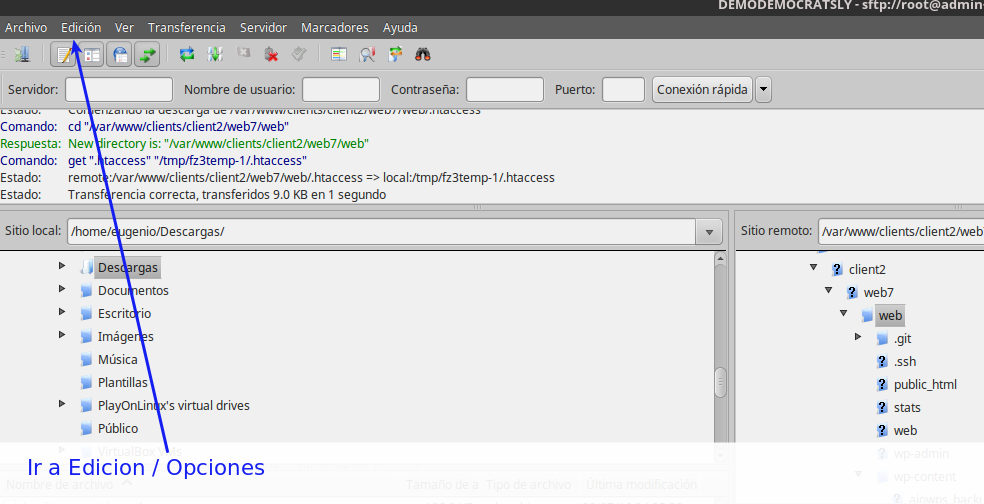Open the Sitio local path dropdown
Image resolution: width=984 pixels, height=504 pixels.
(x=709, y=232)
